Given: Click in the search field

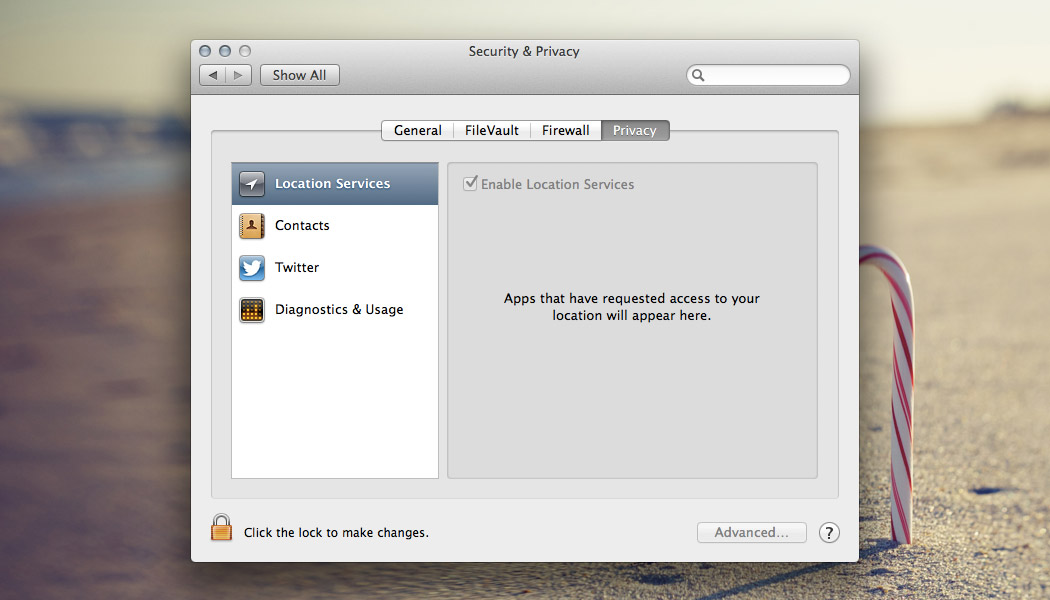Looking at the screenshot, I should coord(768,75).
